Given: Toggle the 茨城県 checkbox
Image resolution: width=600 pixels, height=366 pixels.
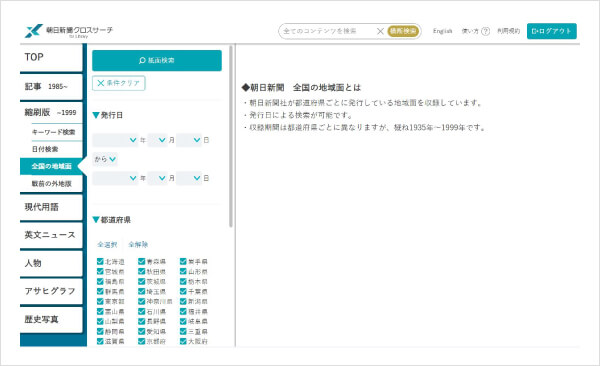Looking at the screenshot, I should click(142, 281).
